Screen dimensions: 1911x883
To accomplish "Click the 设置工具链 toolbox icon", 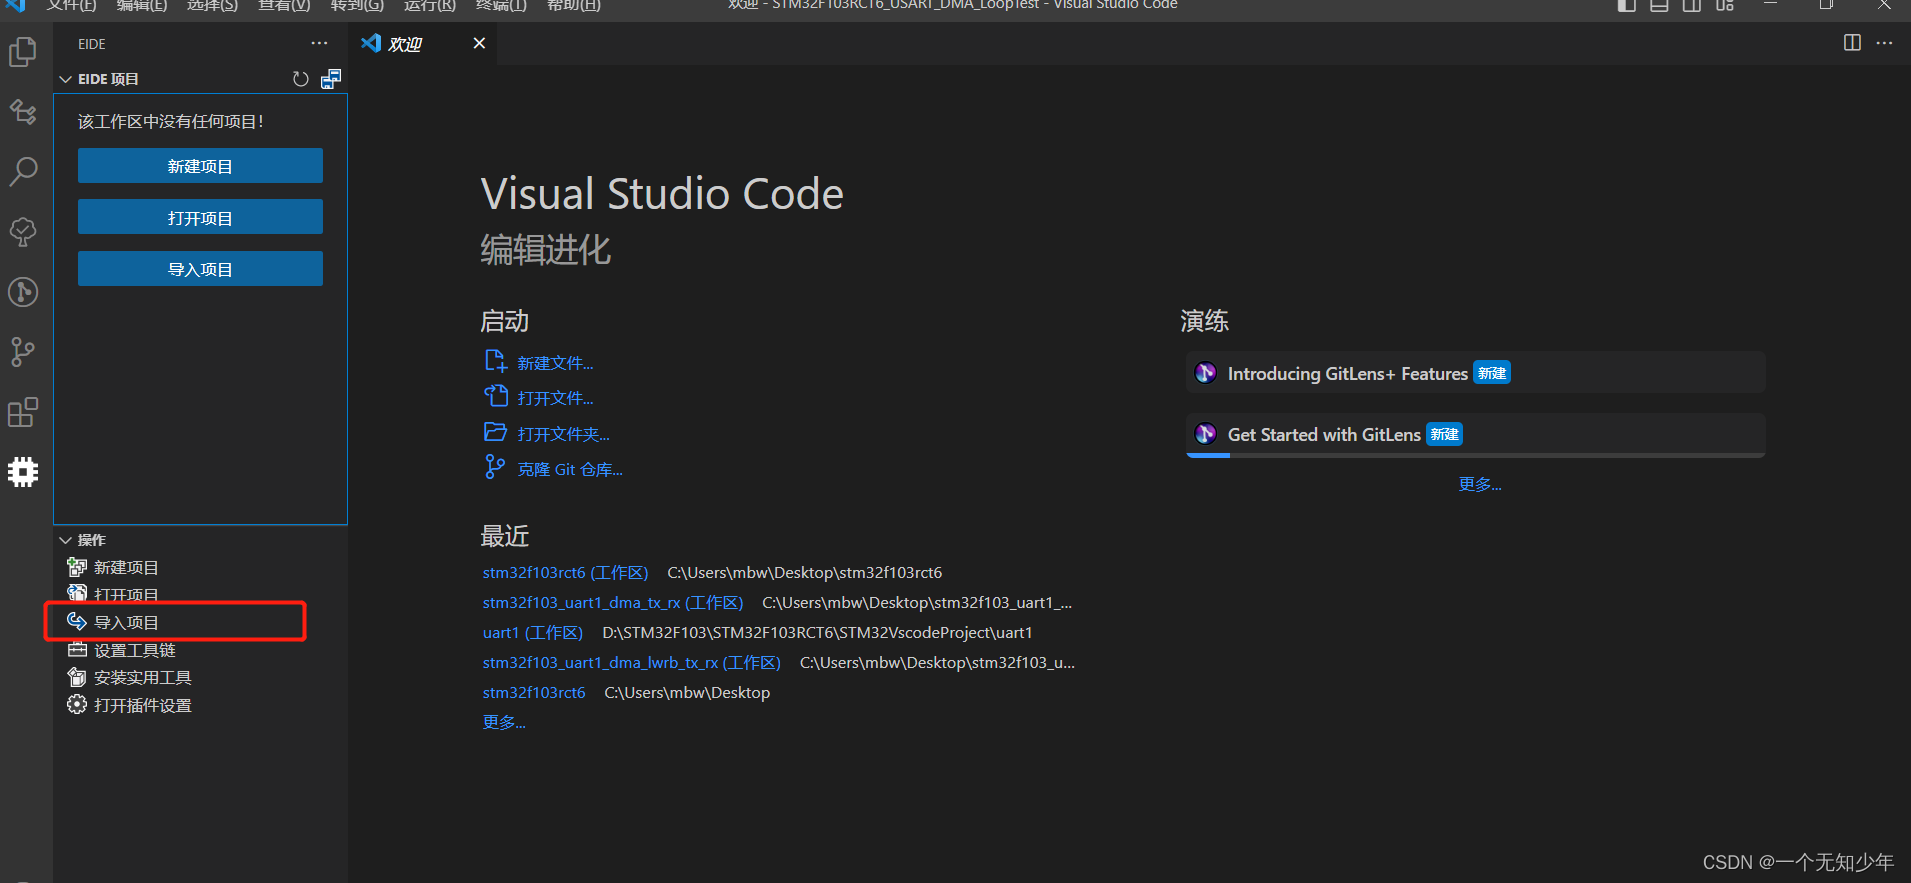I will (x=77, y=649).
